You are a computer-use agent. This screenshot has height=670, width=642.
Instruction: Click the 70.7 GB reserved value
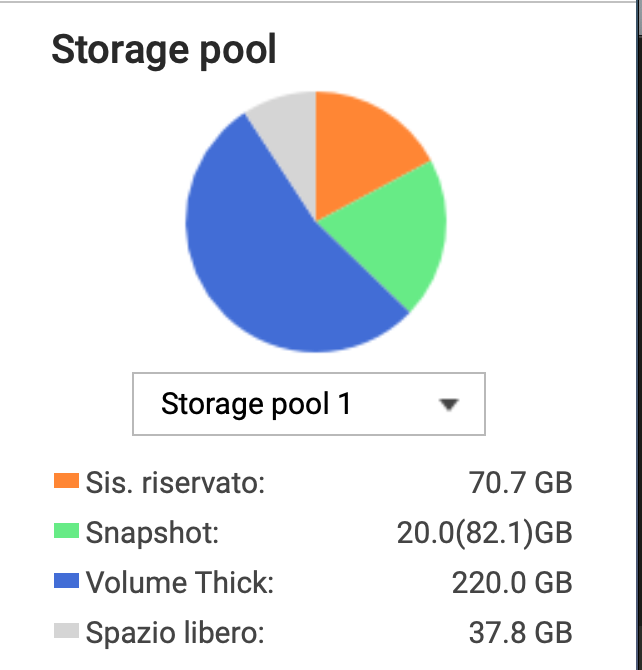(520, 483)
